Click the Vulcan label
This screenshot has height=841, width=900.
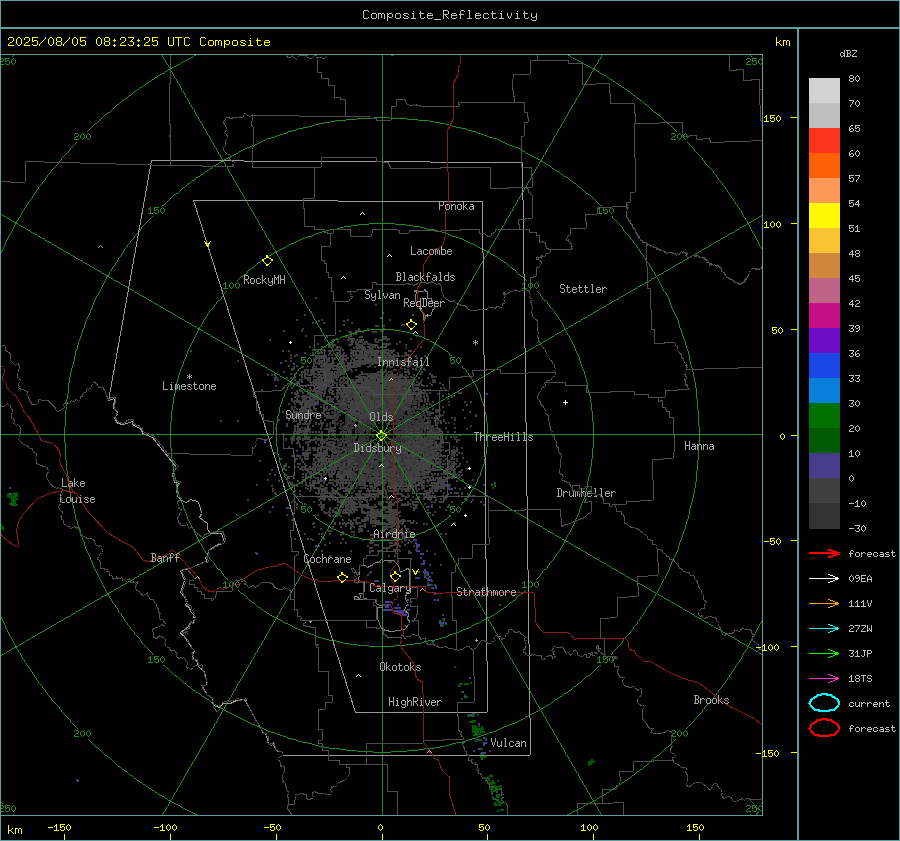[x=509, y=743]
